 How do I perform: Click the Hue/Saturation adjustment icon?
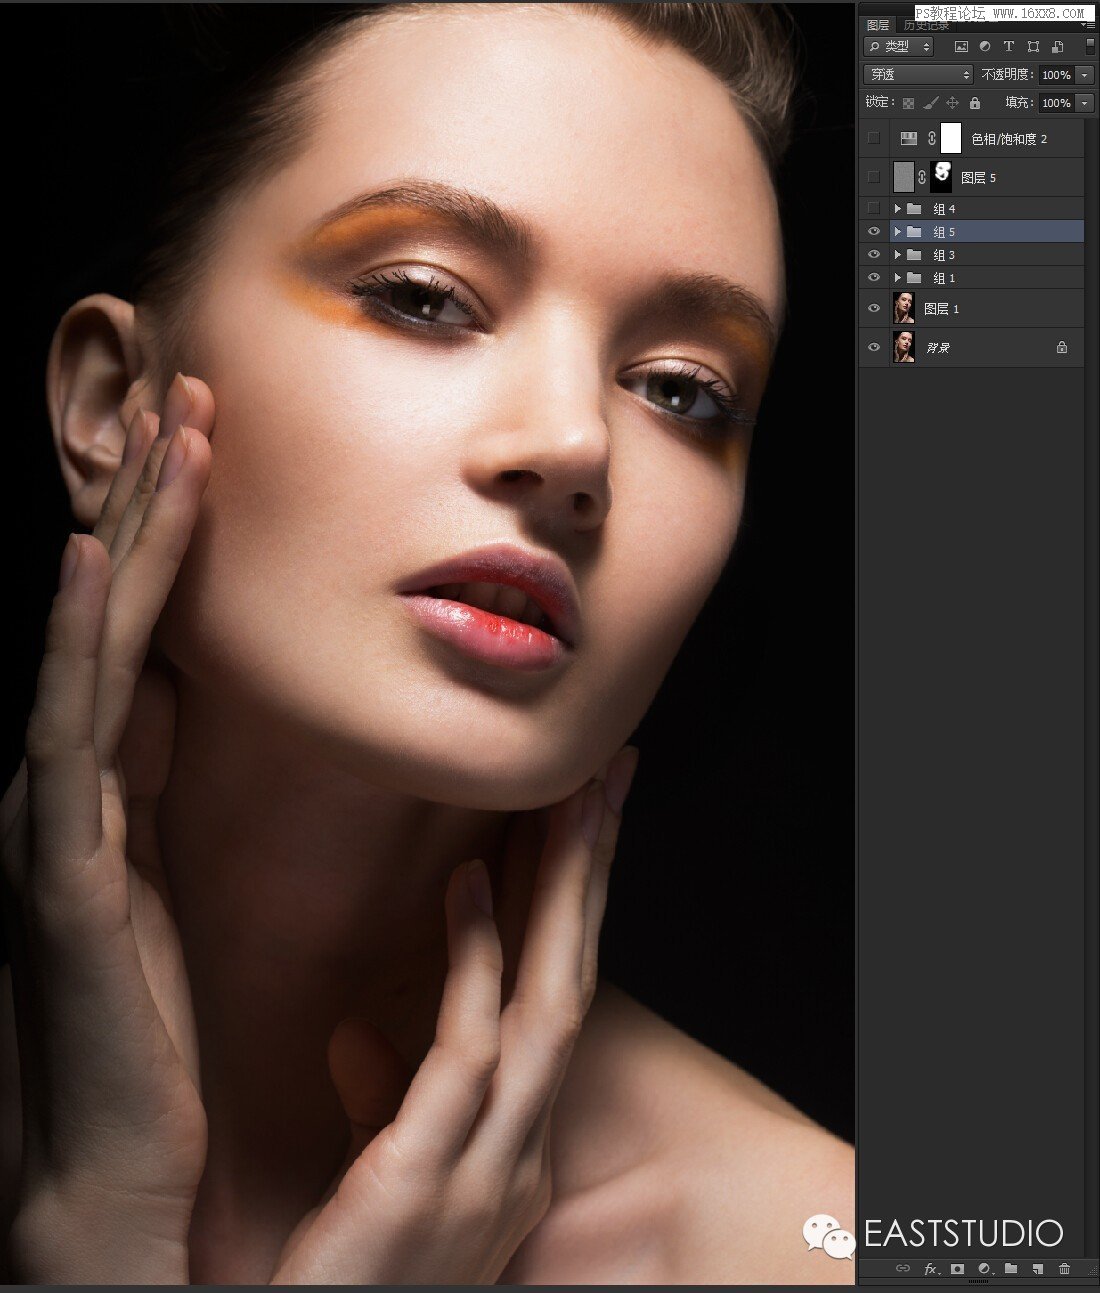coord(908,138)
